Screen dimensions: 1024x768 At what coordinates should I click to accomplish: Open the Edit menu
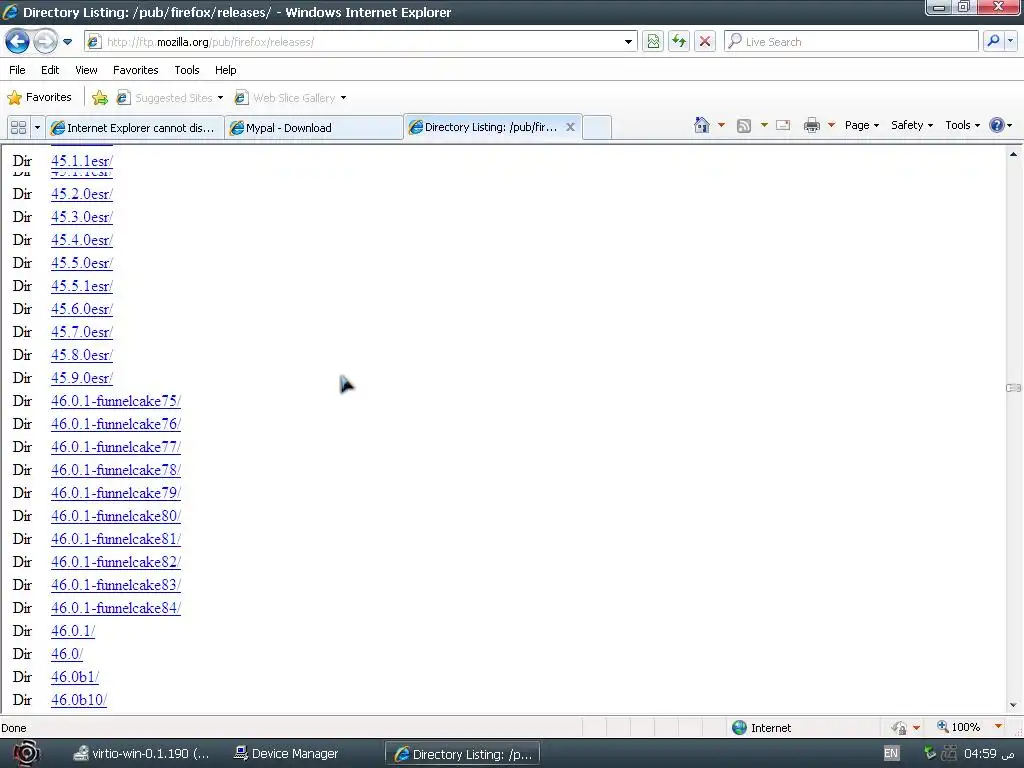click(x=50, y=70)
